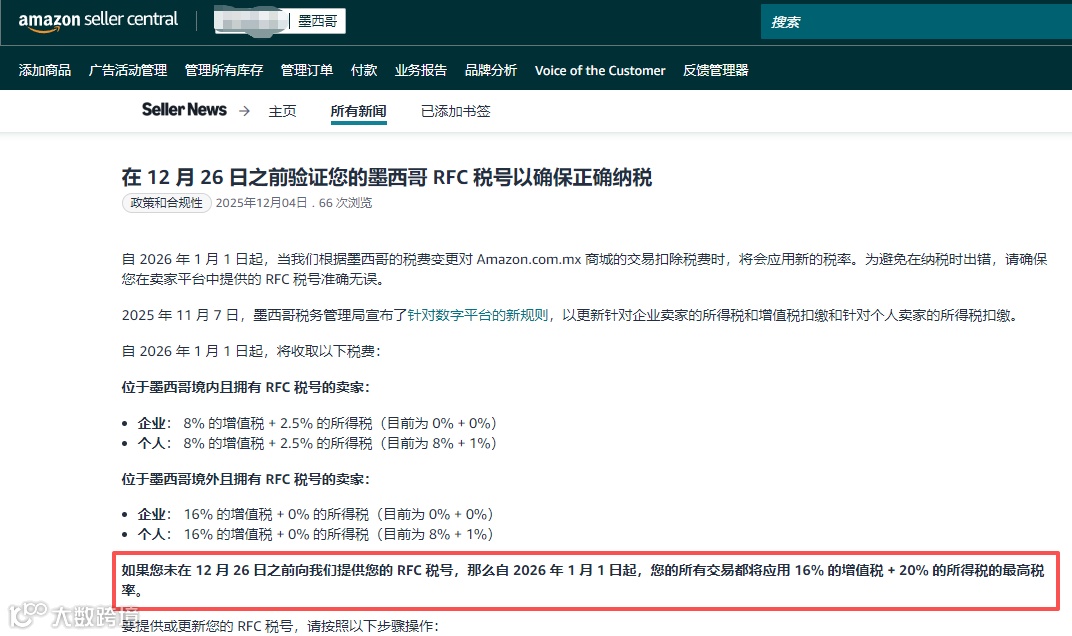
Task: Open the Seller News heading link
Action: pyautogui.click(x=184, y=109)
